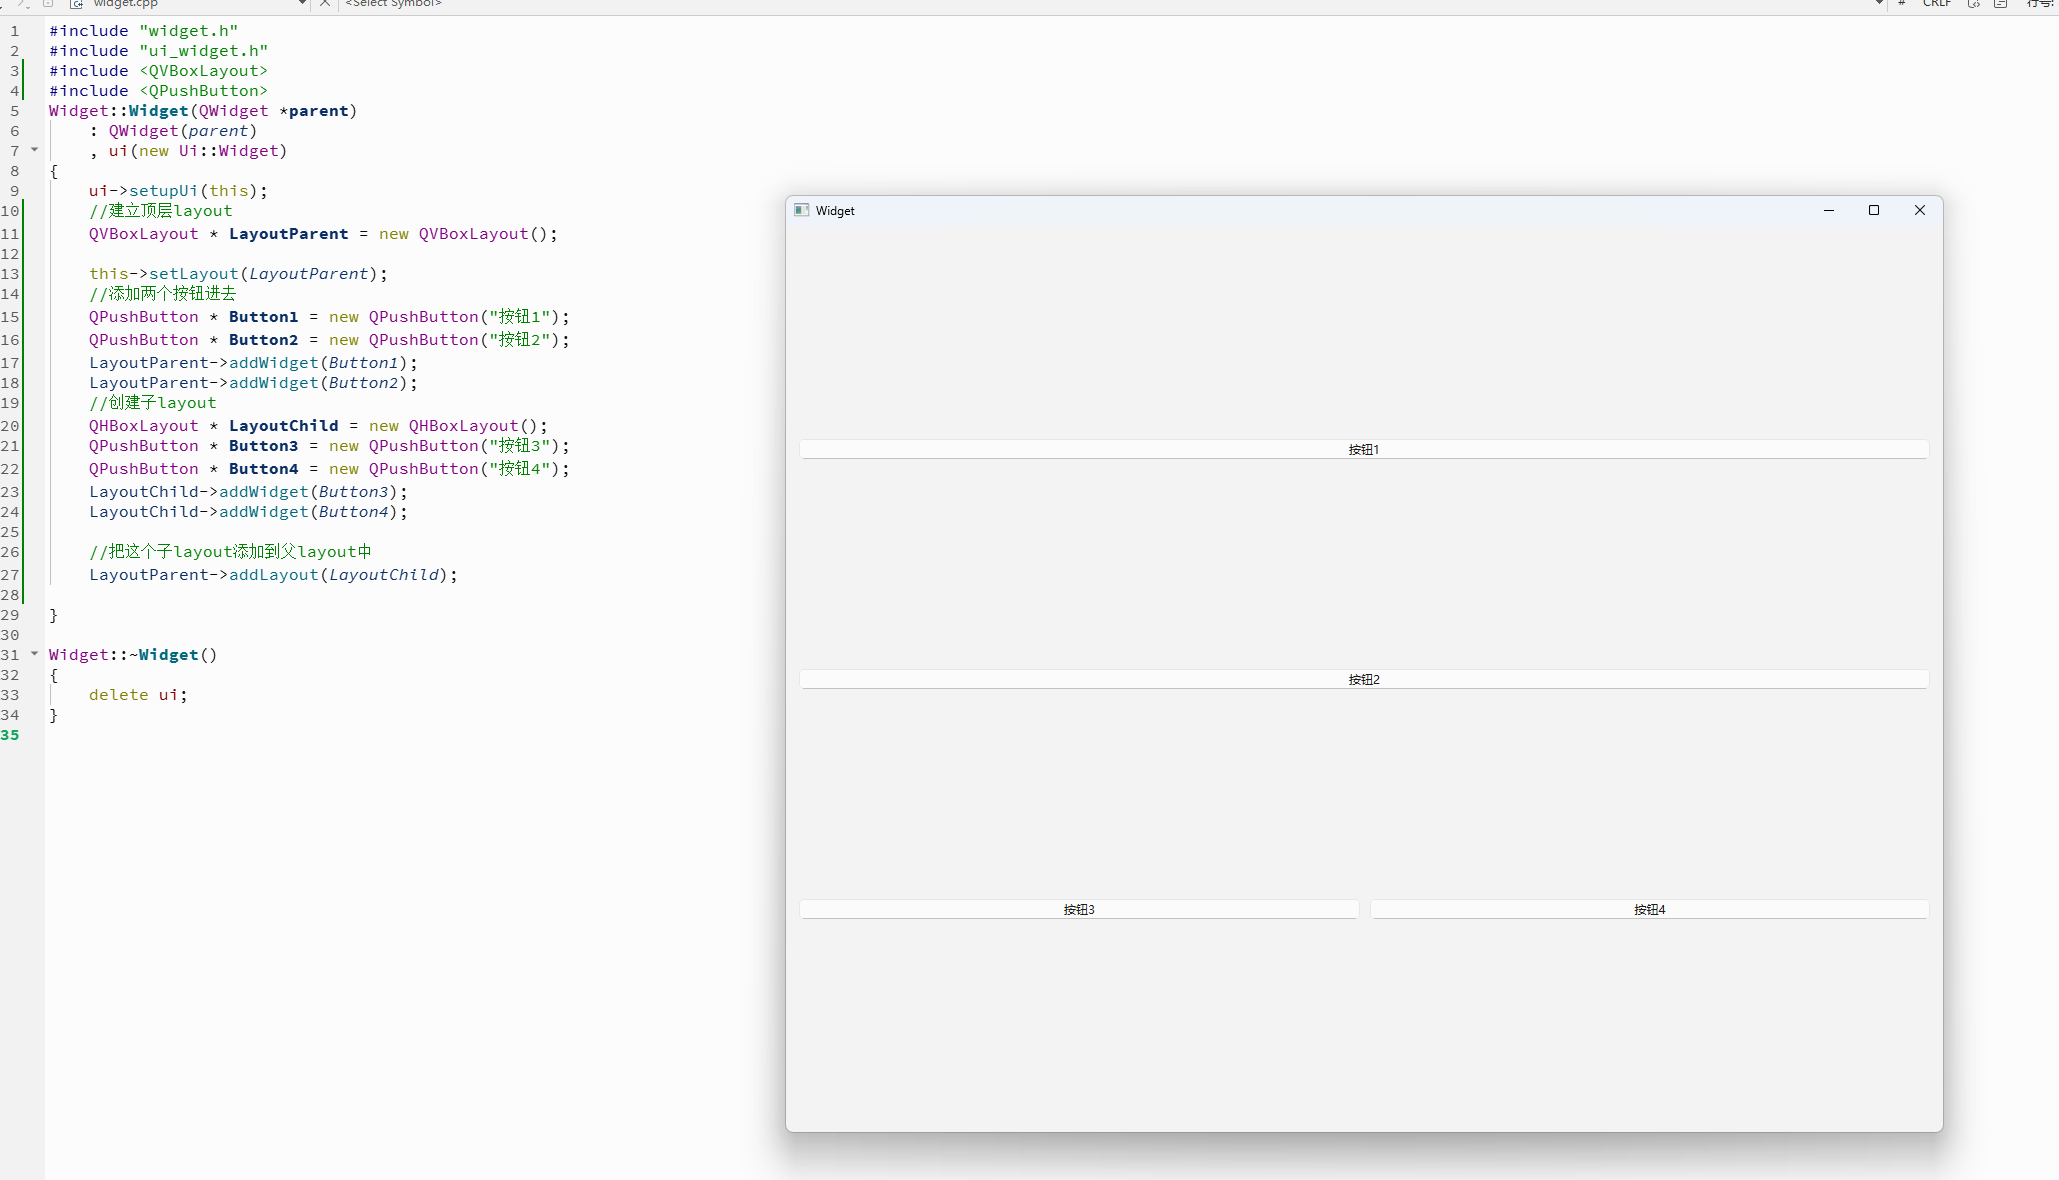The image size is (2059, 1180).
Task: Collapse the destructor fold arrow at line 31
Action: coord(34,654)
